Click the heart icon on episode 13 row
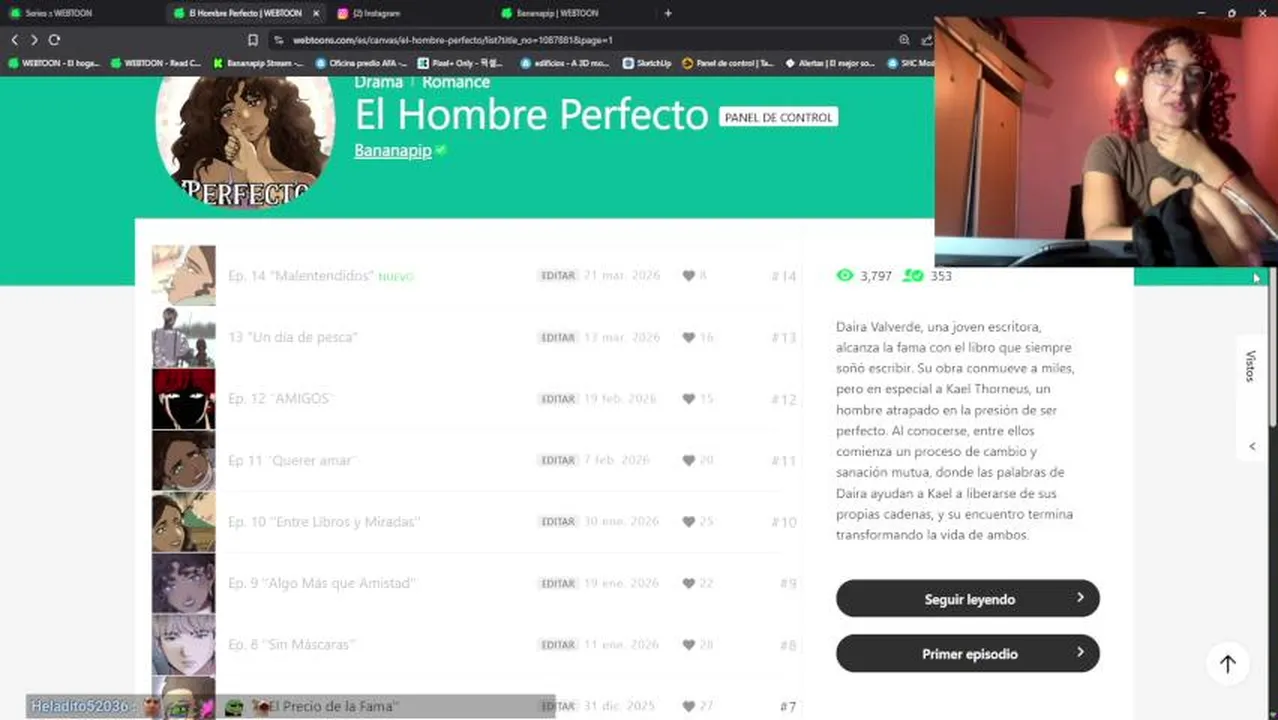 pyautogui.click(x=688, y=338)
